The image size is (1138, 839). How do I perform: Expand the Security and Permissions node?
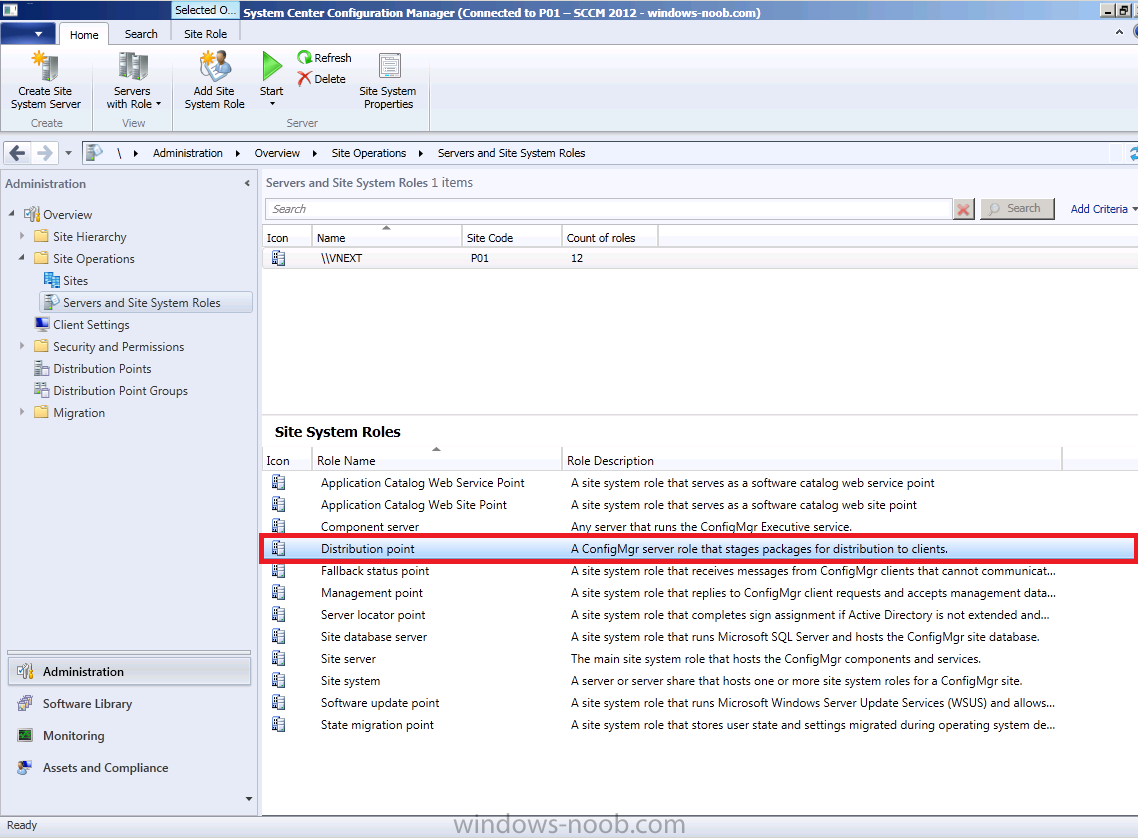22,346
